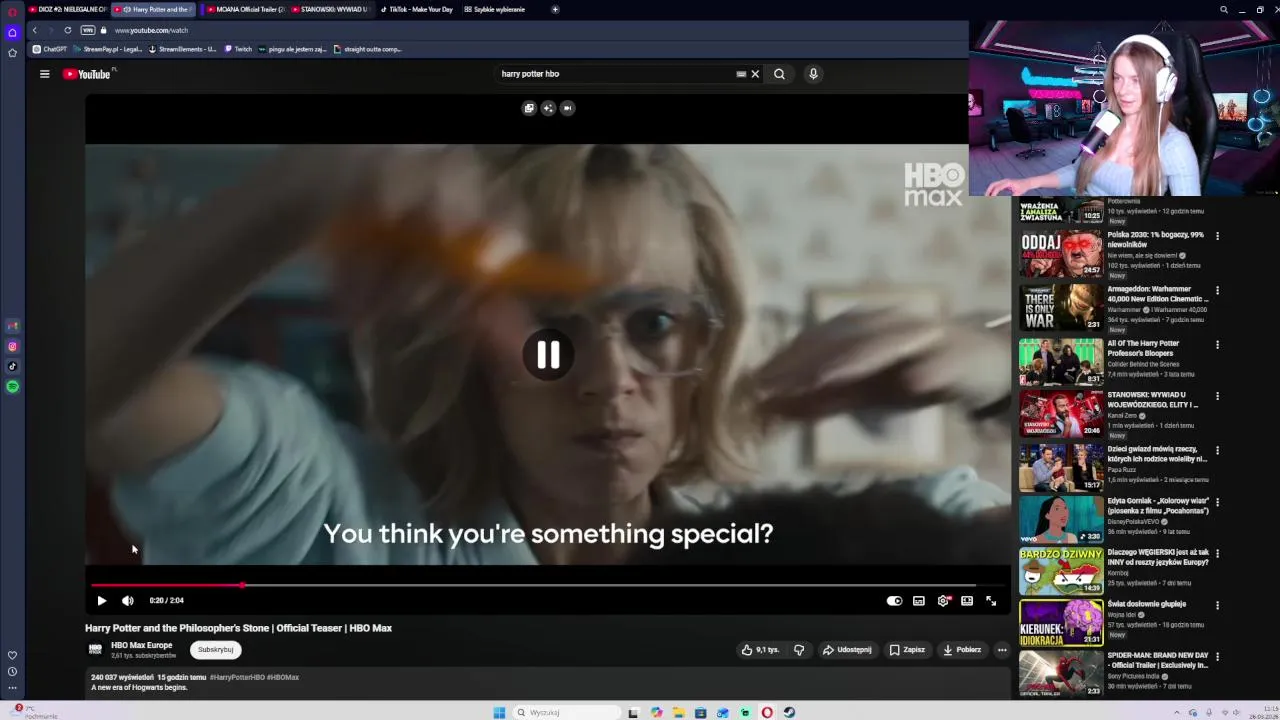The height and width of the screenshot is (720, 1280).
Task: Open the HBO Max Europe channel name
Action: click(x=141, y=645)
